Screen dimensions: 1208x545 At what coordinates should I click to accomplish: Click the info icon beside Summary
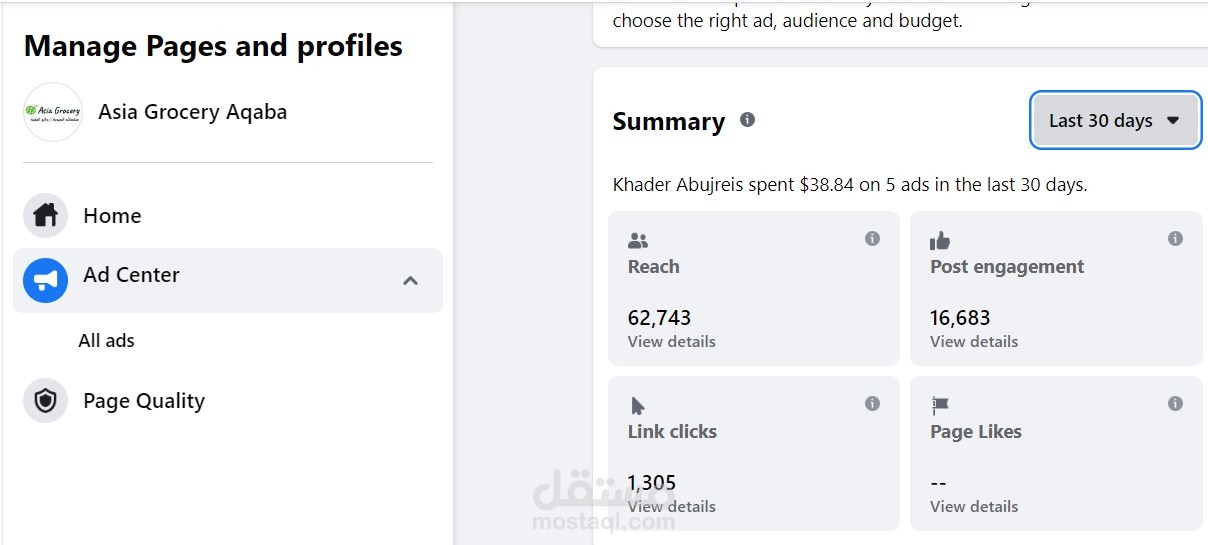click(747, 120)
